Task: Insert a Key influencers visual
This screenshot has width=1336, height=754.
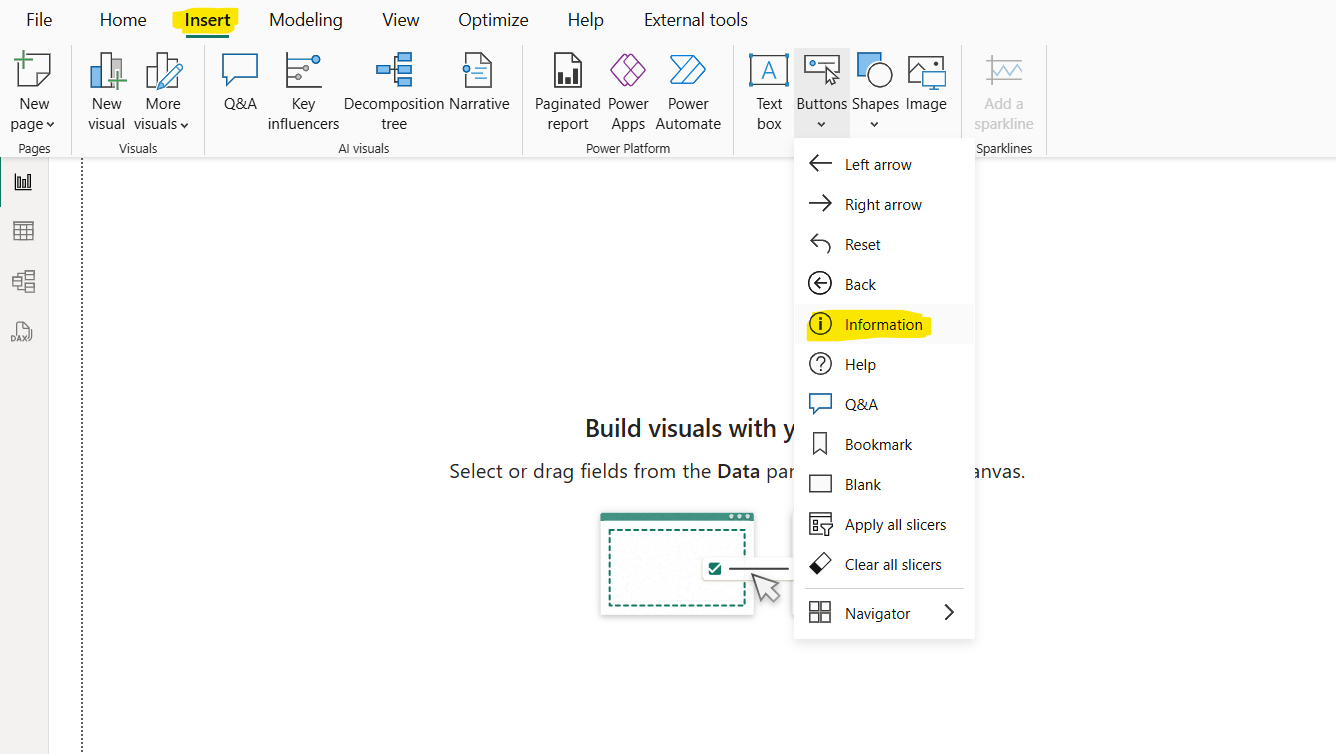Action: (x=303, y=92)
